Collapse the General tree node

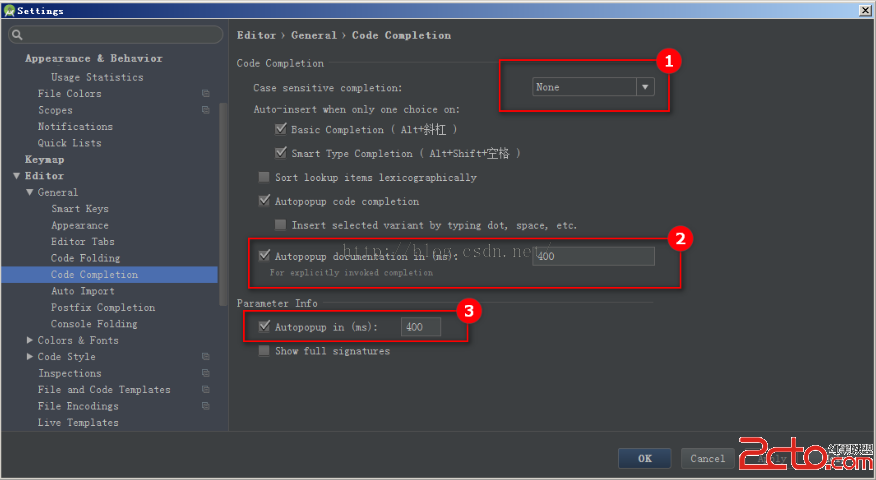[x=29, y=193]
